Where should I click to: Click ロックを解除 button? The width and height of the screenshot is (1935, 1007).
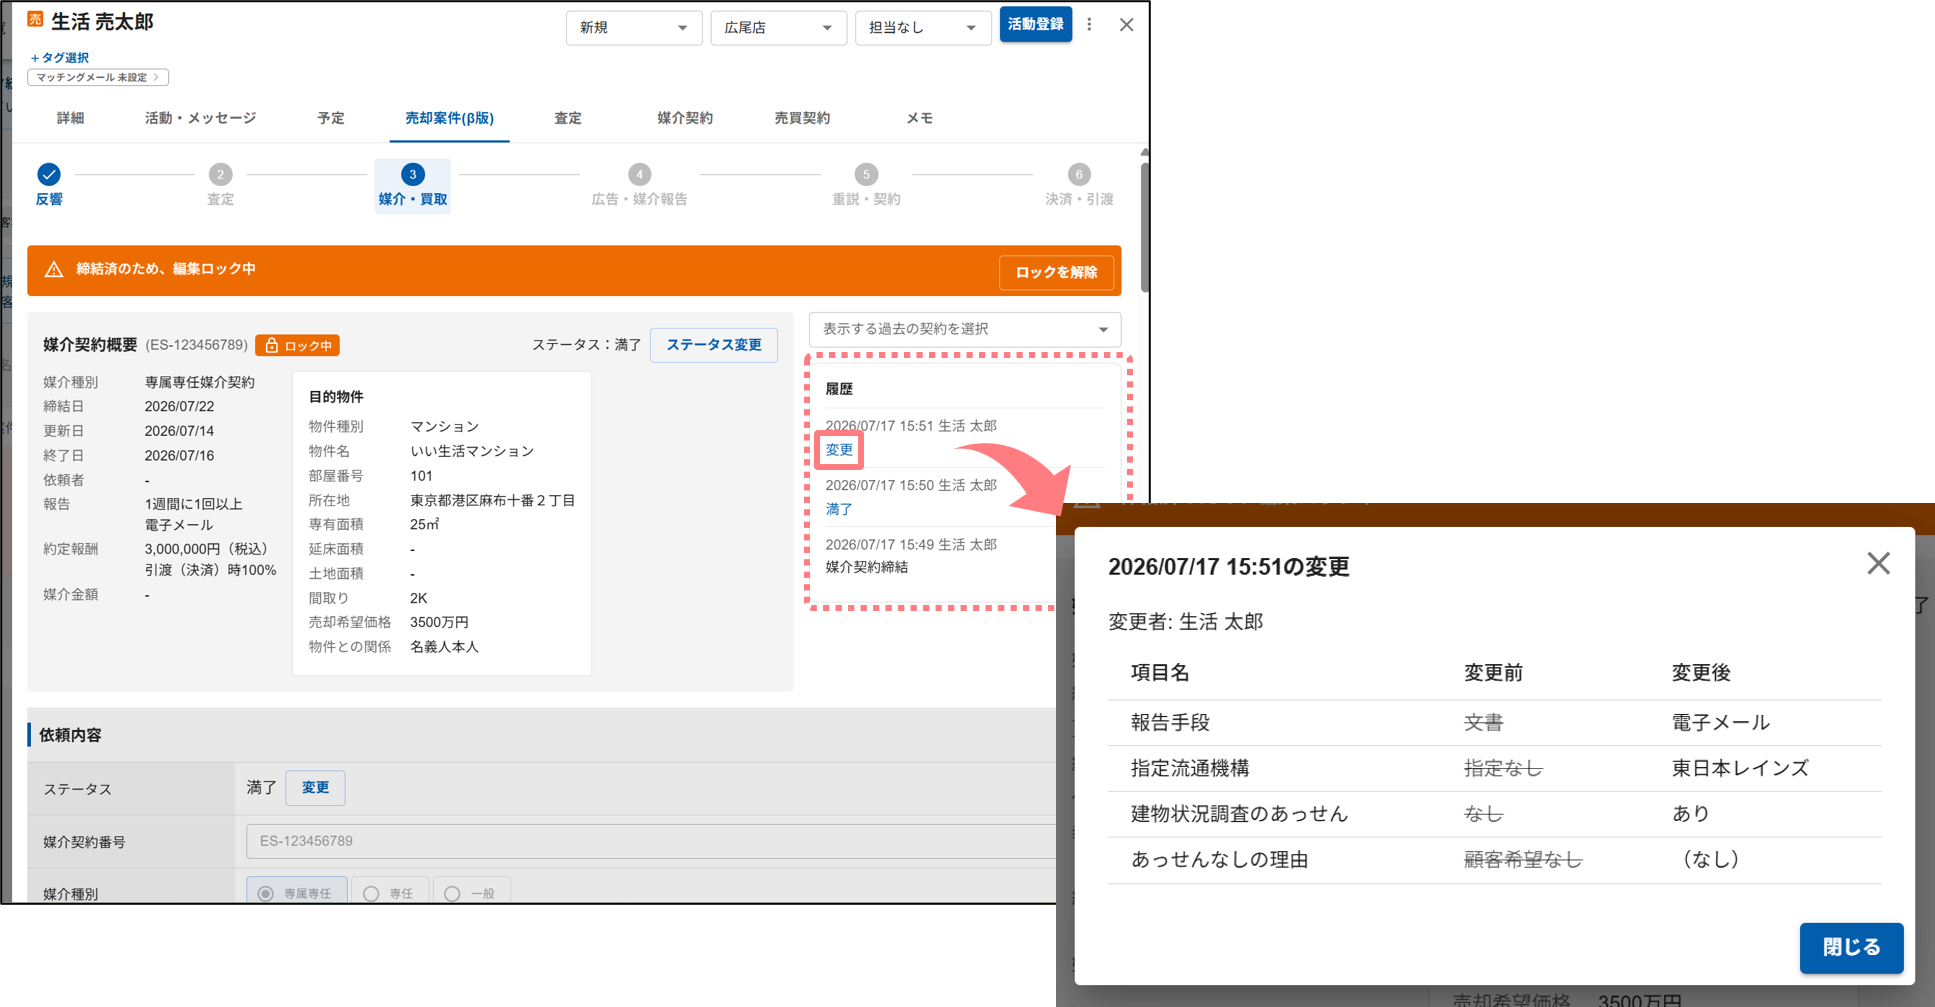(x=1057, y=272)
